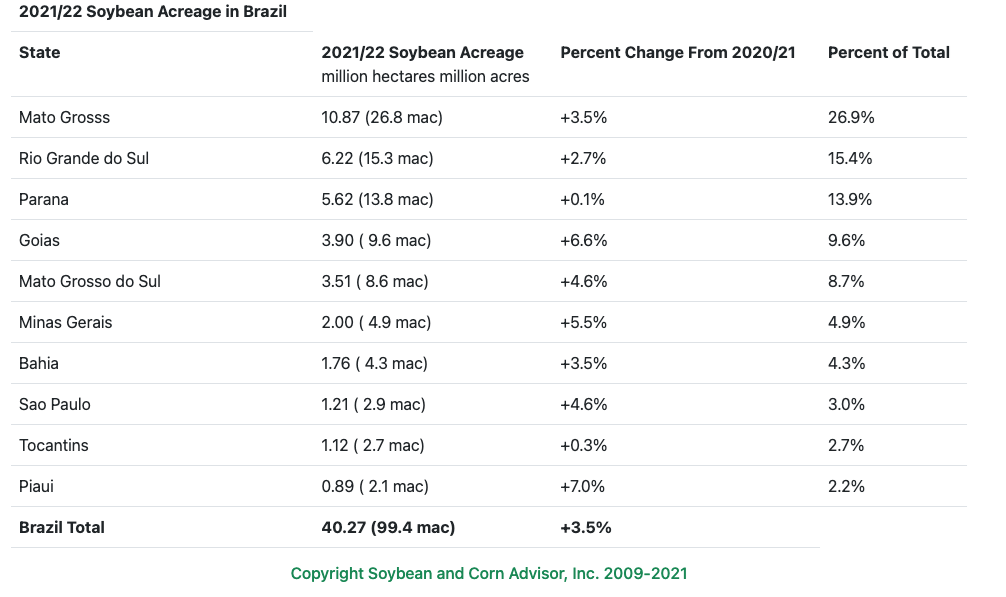Screen dimensions: 1006x597
Task: Click the Tocantins +0.3% change value
Action: (x=583, y=446)
